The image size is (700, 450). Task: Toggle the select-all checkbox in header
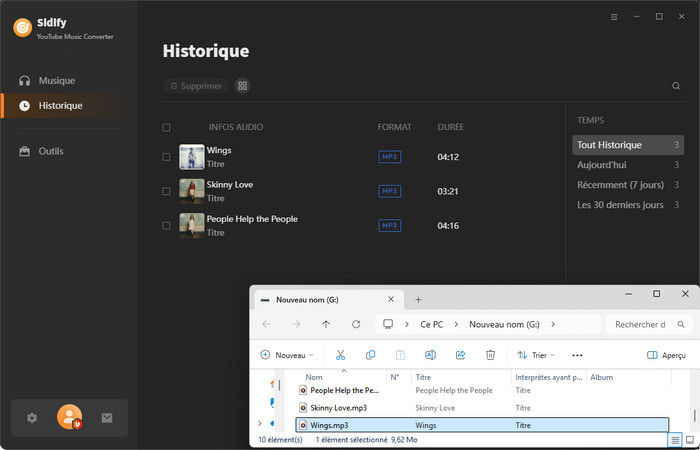click(166, 128)
